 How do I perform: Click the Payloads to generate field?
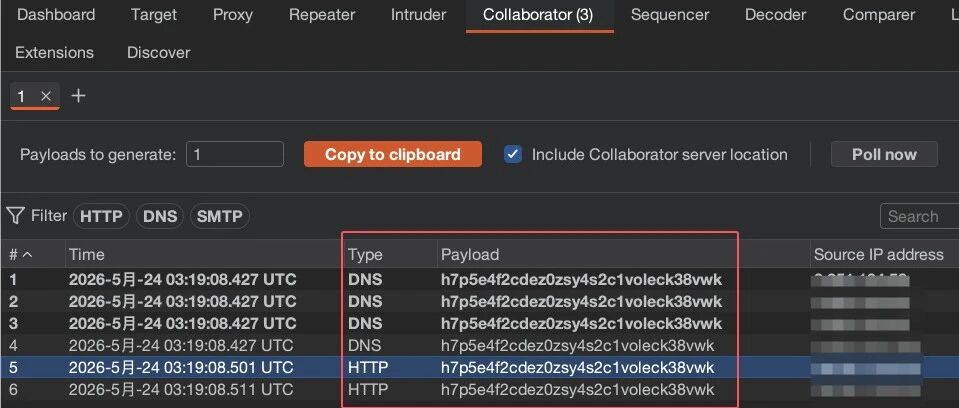click(235, 154)
